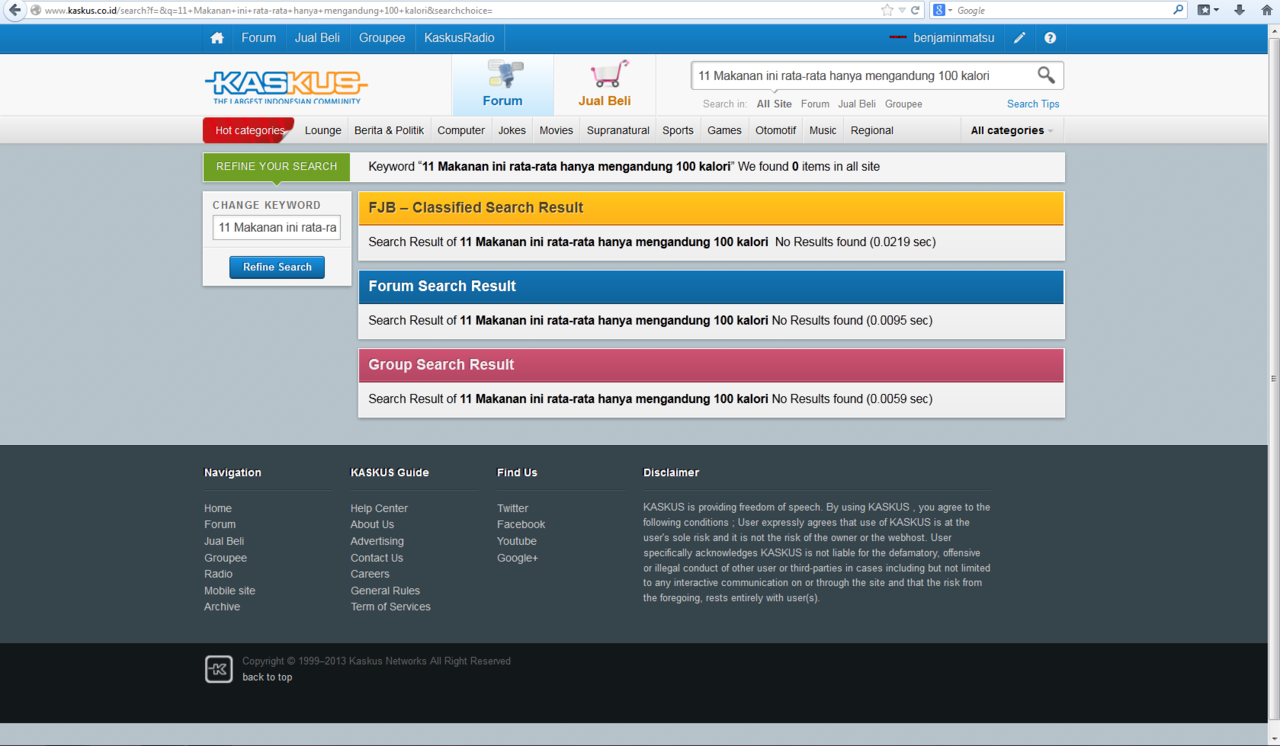Viewport: 1280px width, 746px height.
Task: Open the Lounge category
Action: click(323, 130)
